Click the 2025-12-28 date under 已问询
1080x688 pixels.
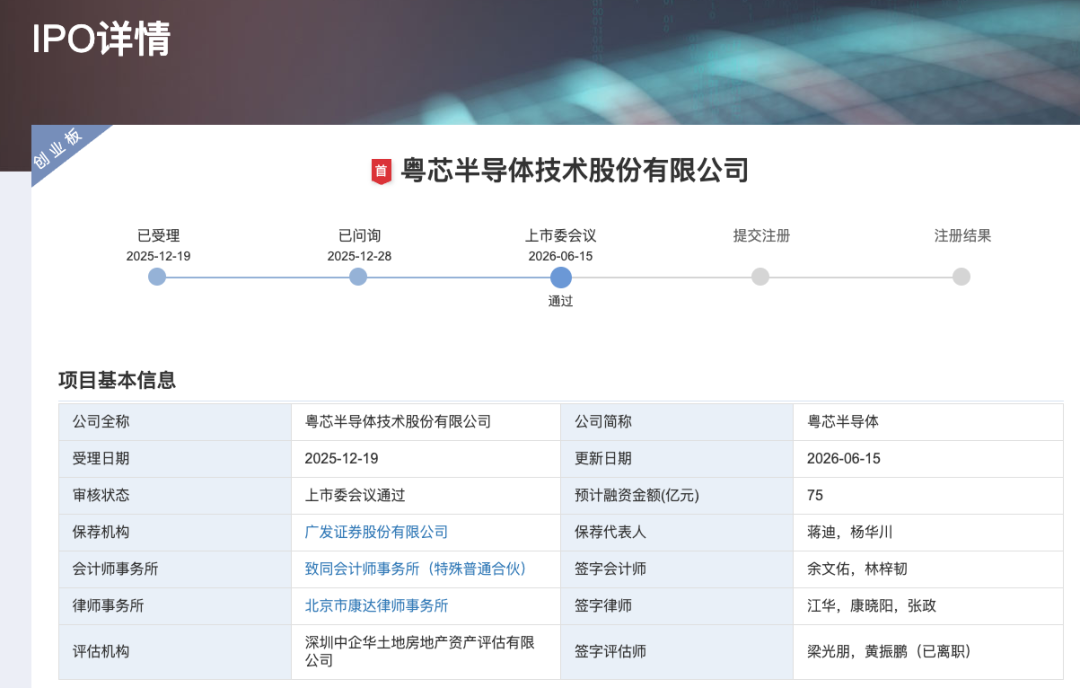pos(359,256)
